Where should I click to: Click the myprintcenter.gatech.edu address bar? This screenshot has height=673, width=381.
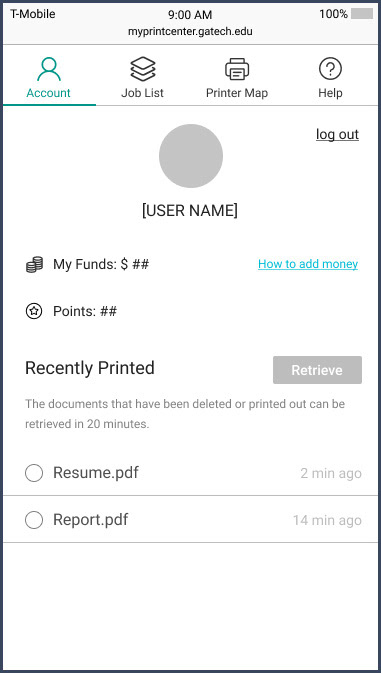(190, 31)
